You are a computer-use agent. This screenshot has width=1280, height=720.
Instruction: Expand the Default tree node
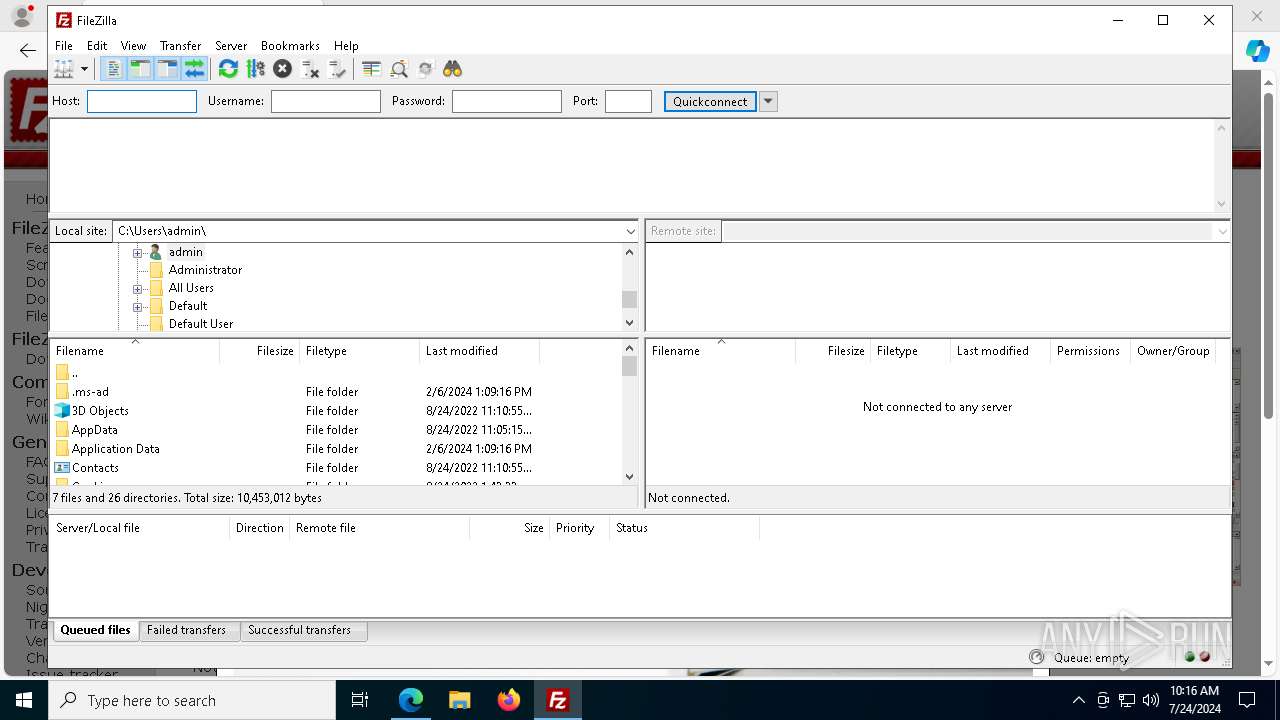138,306
